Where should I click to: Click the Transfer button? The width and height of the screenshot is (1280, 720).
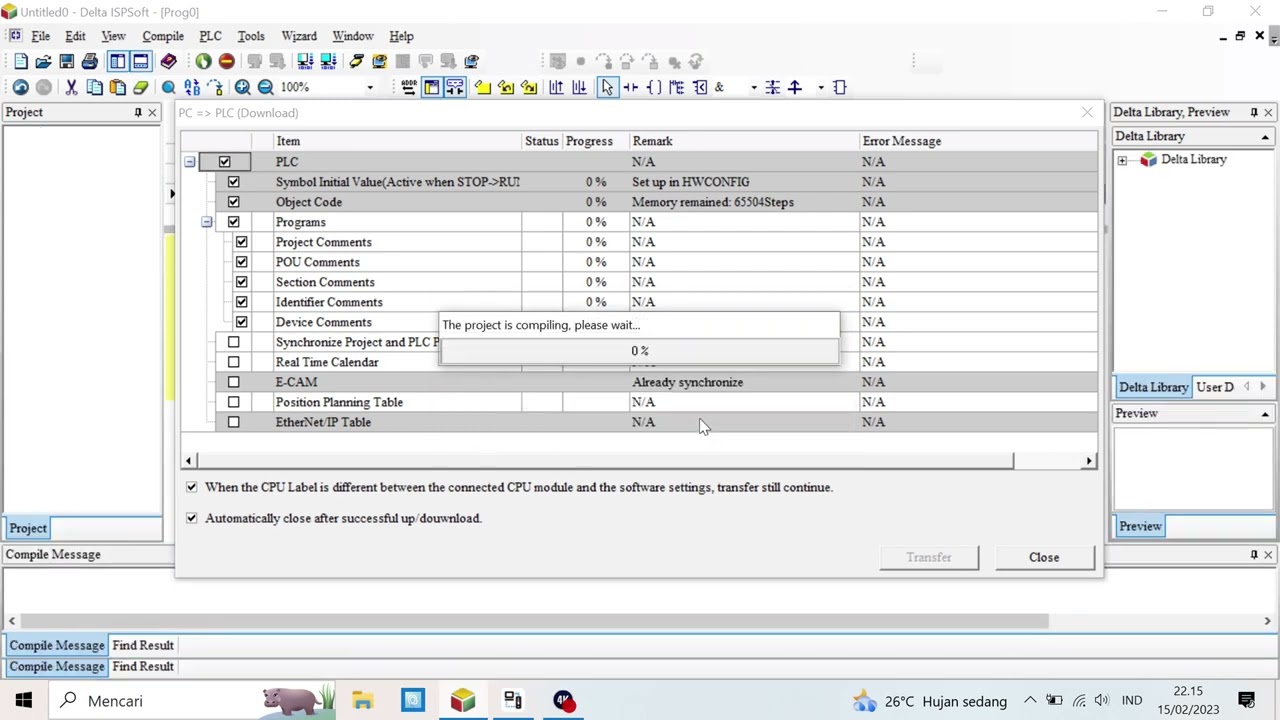pos(929,557)
